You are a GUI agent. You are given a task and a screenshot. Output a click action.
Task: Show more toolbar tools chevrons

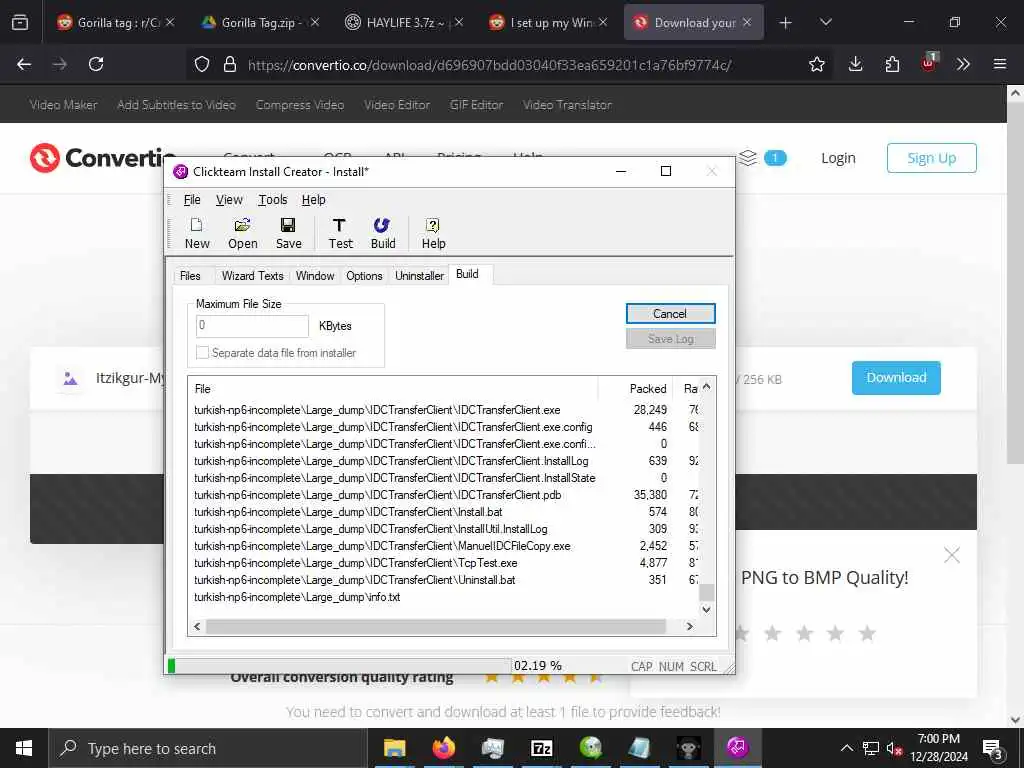[963, 64]
